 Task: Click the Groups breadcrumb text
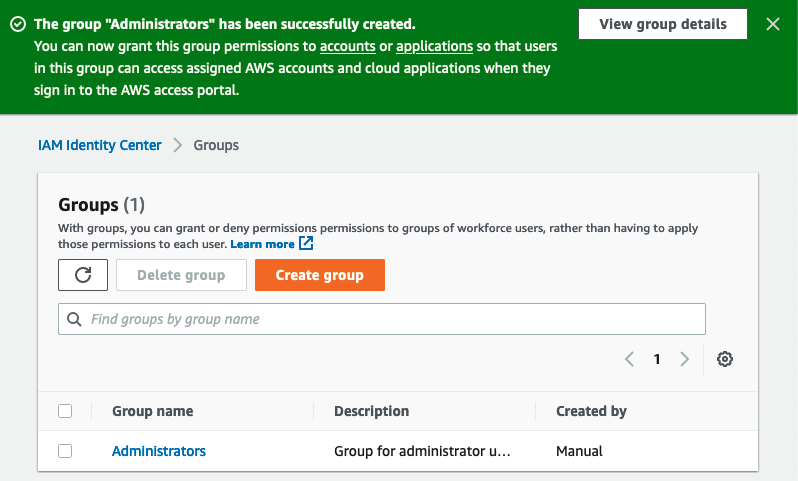coord(216,145)
